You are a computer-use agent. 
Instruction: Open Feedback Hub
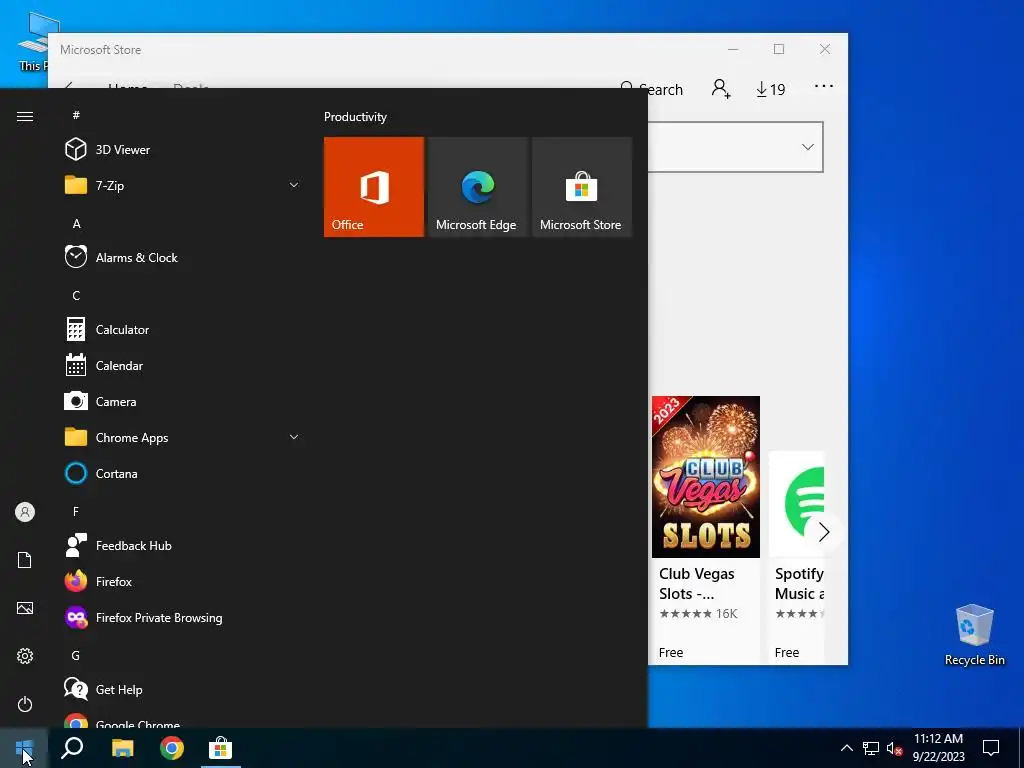point(183,545)
